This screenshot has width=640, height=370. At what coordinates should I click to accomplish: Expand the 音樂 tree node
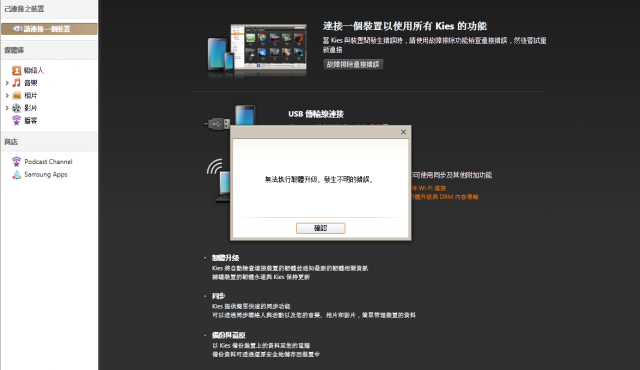[7, 83]
